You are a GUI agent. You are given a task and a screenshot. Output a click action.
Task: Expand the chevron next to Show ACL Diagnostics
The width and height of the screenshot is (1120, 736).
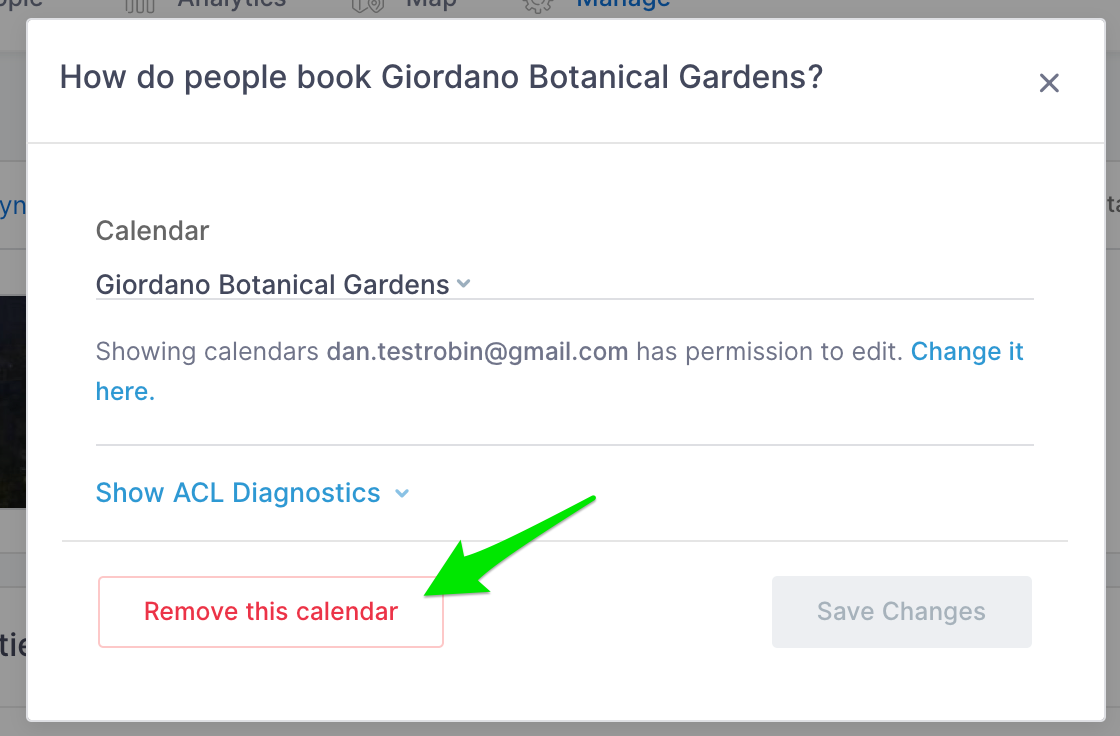pos(402,493)
